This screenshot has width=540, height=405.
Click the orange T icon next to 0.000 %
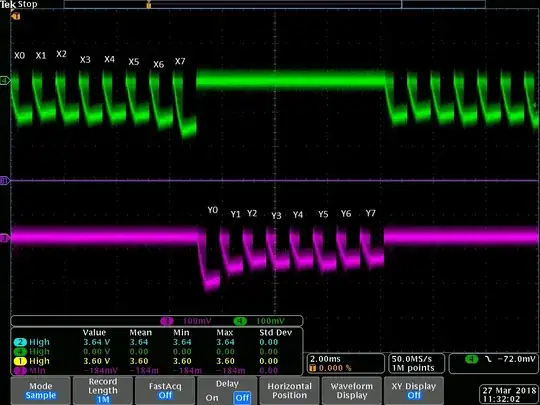tap(312, 368)
